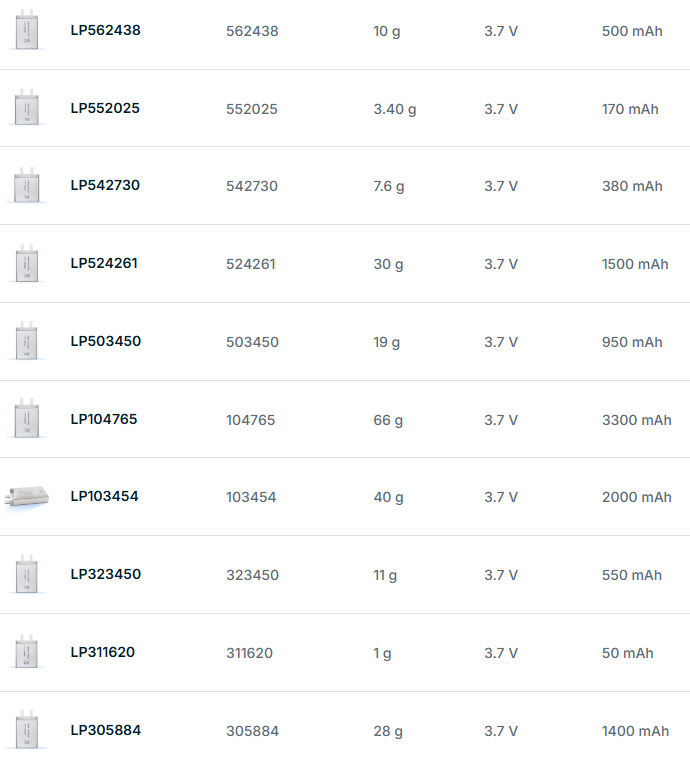This screenshot has width=690, height=761.
Task: Click the 3300 mAh capacity value
Action: point(636,420)
